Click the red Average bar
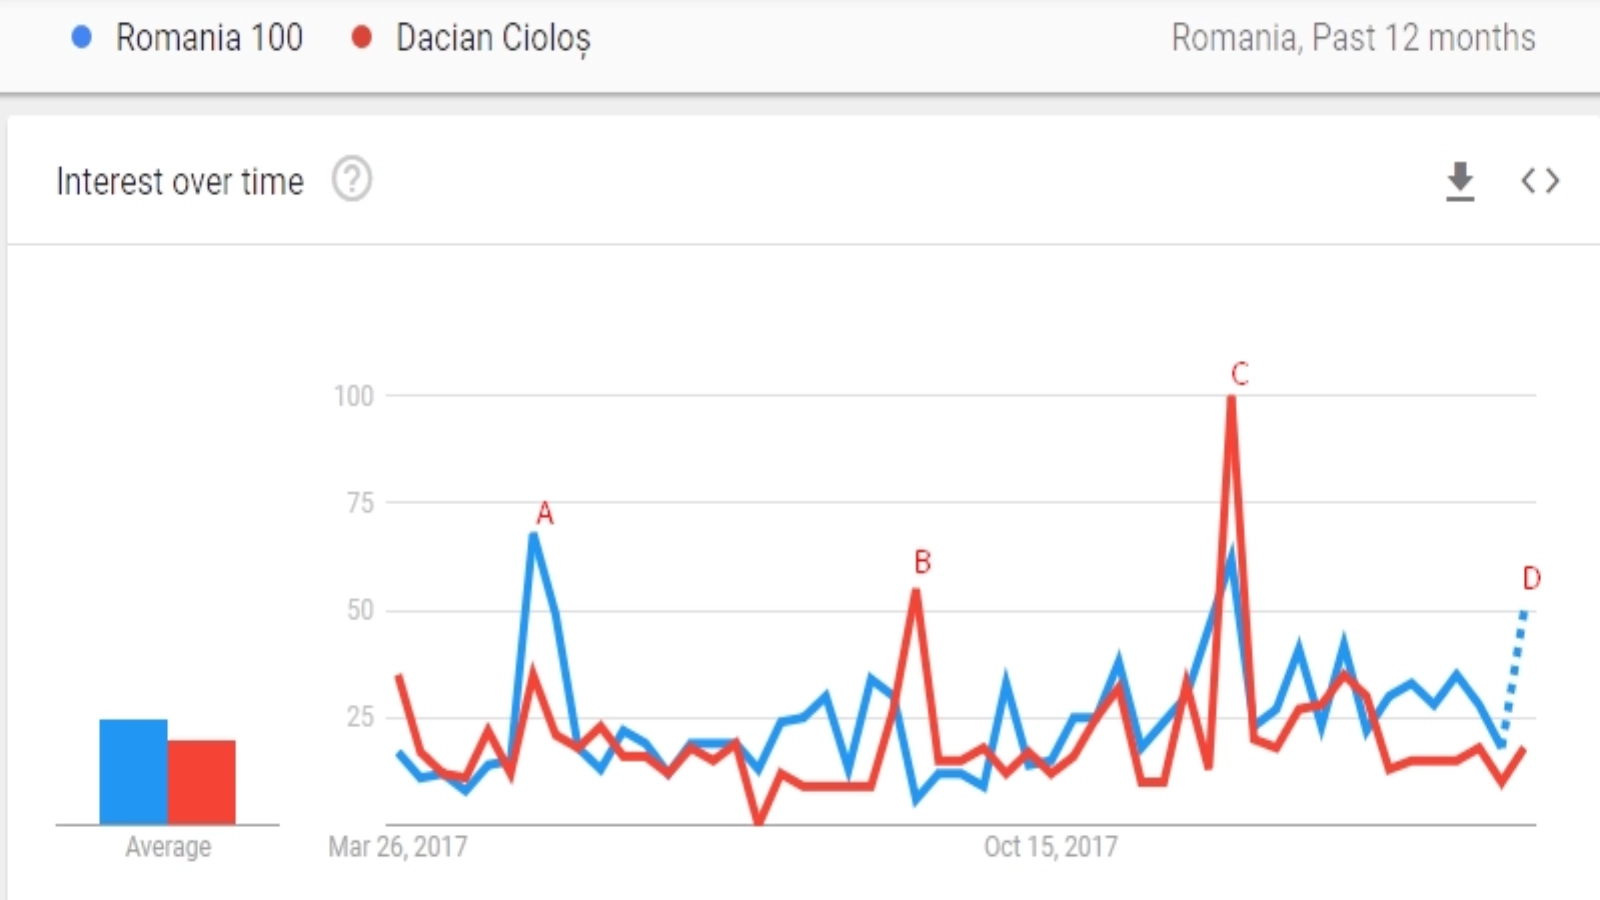The height and width of the screenshot is (900, 1600). tap(202, 782)
